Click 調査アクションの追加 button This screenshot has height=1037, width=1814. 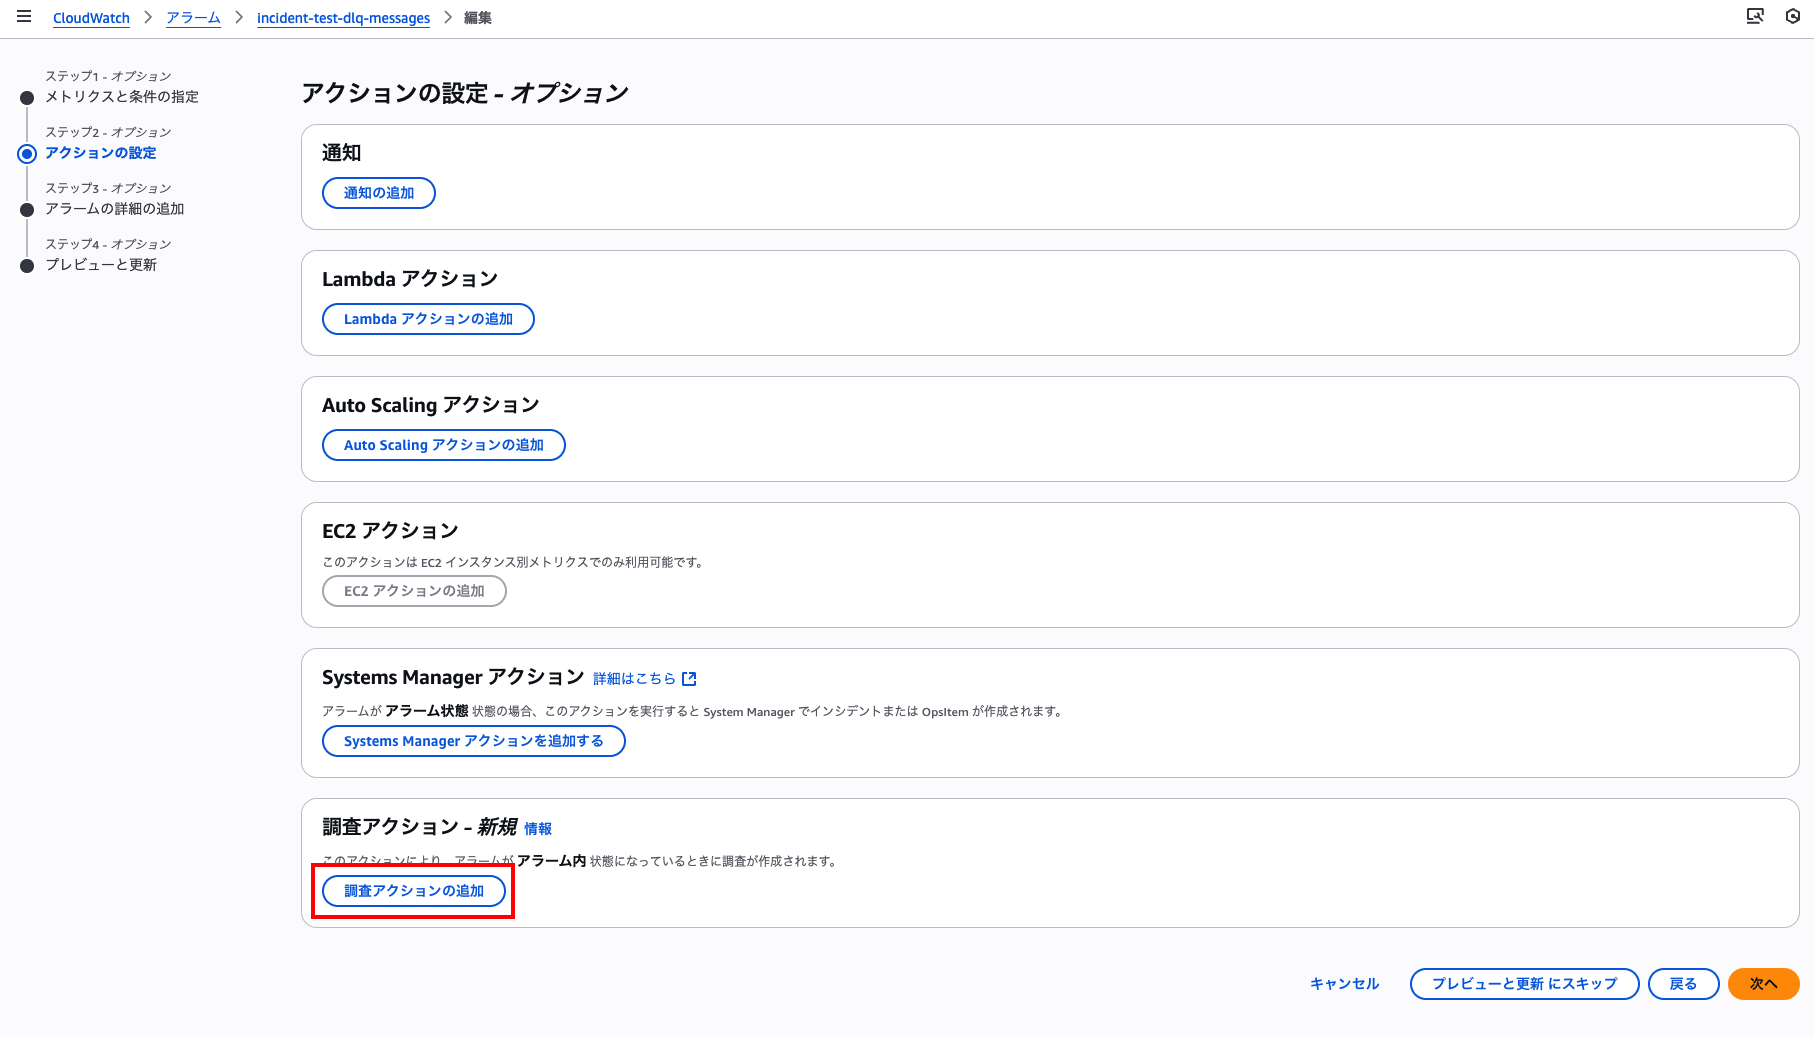(x=414, y=891)
